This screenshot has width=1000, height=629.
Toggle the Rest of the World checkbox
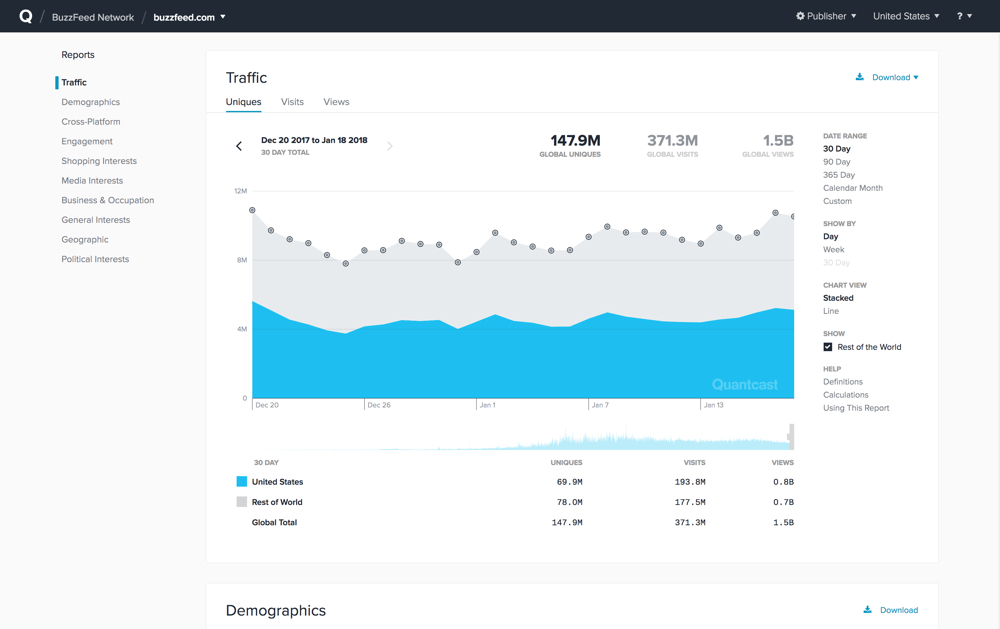[828, 347]
